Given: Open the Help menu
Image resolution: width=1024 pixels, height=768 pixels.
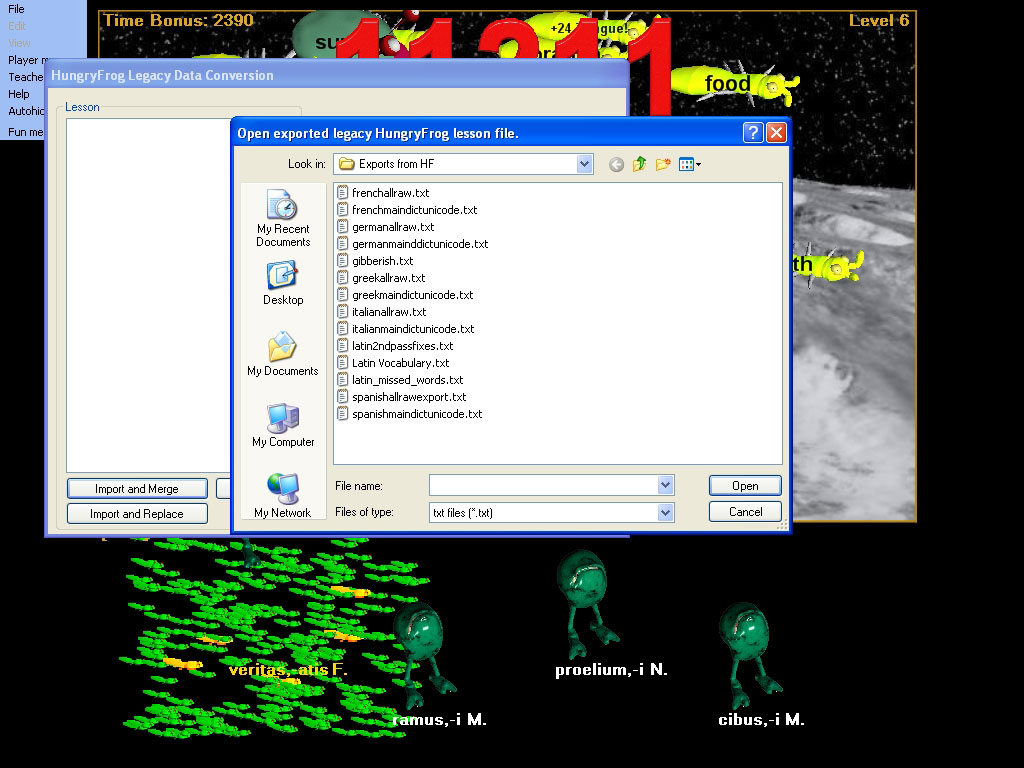Looking at the screenshot, I should click(19, 94).
